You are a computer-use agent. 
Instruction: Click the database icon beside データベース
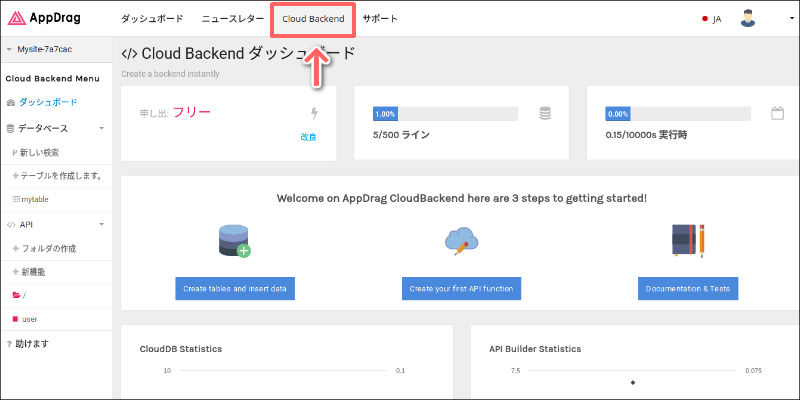pyautogui.click(x=10, y=129)
